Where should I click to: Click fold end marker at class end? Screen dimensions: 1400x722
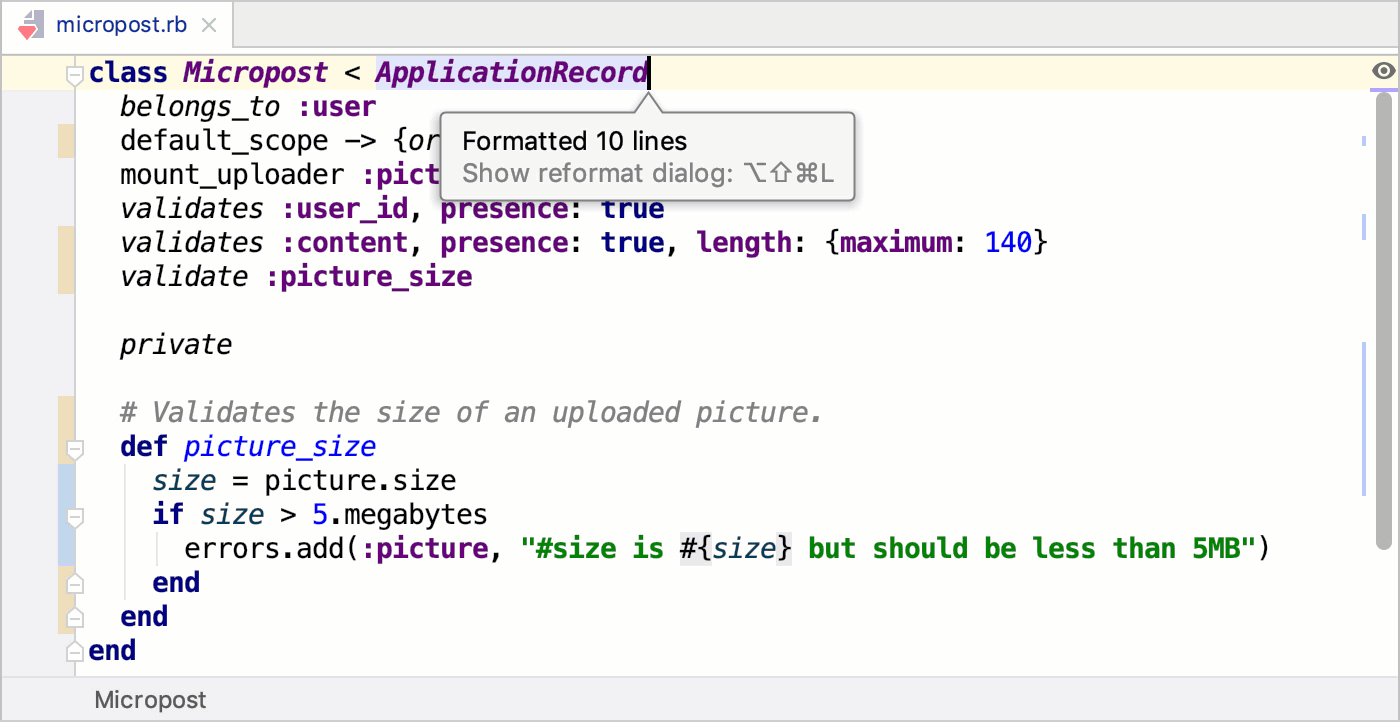point(73,651)
